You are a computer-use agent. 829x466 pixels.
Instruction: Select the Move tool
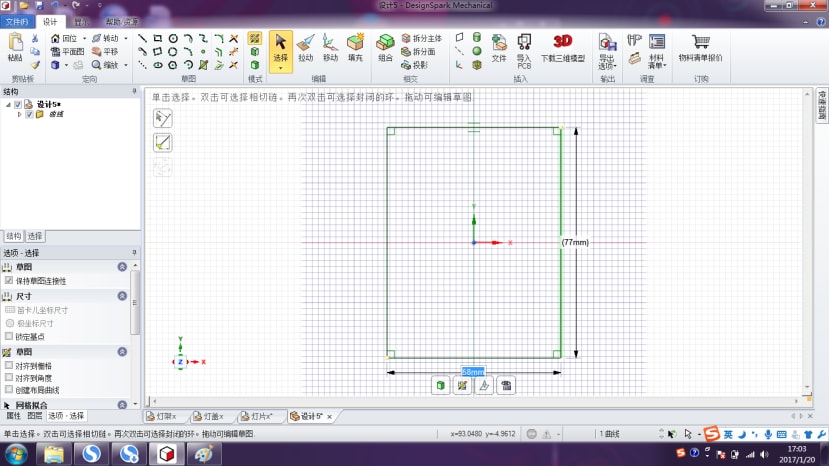click(x=330, y=48)
